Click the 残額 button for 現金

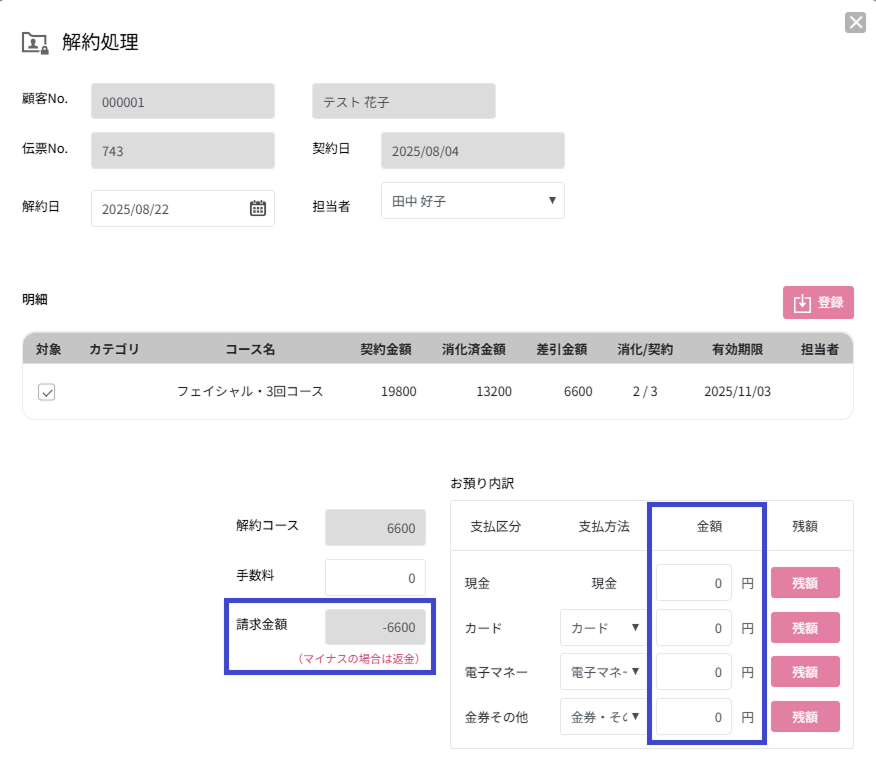804,583
